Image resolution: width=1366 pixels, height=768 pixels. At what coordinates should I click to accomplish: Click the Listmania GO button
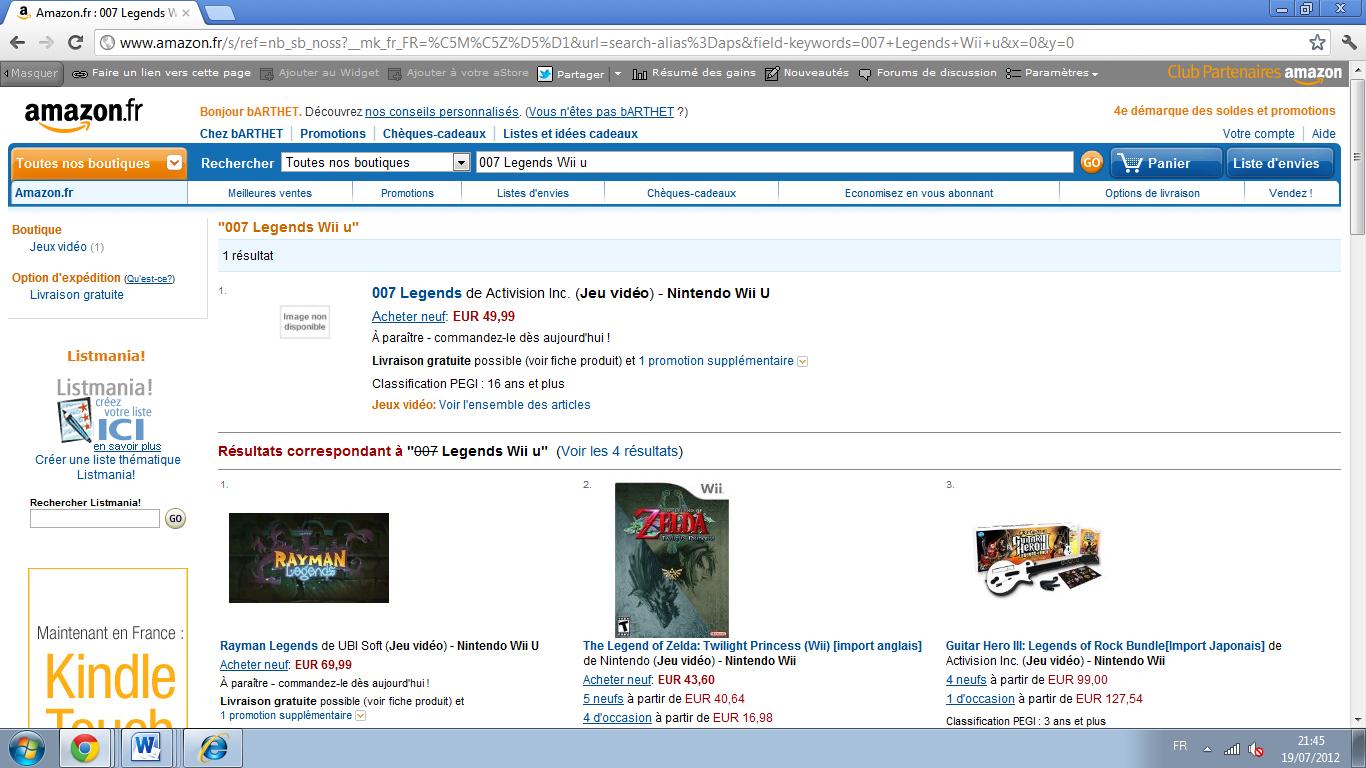[x=175, y=518]
